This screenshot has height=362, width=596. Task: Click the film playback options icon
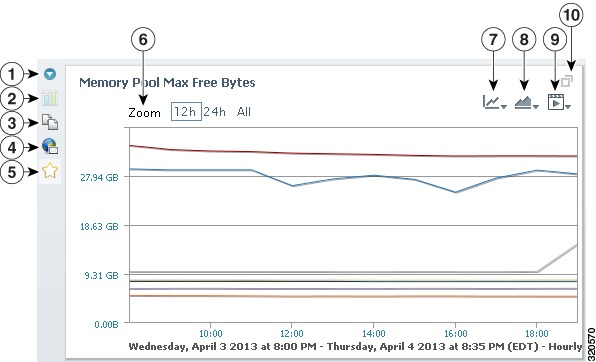pos(555,102)
